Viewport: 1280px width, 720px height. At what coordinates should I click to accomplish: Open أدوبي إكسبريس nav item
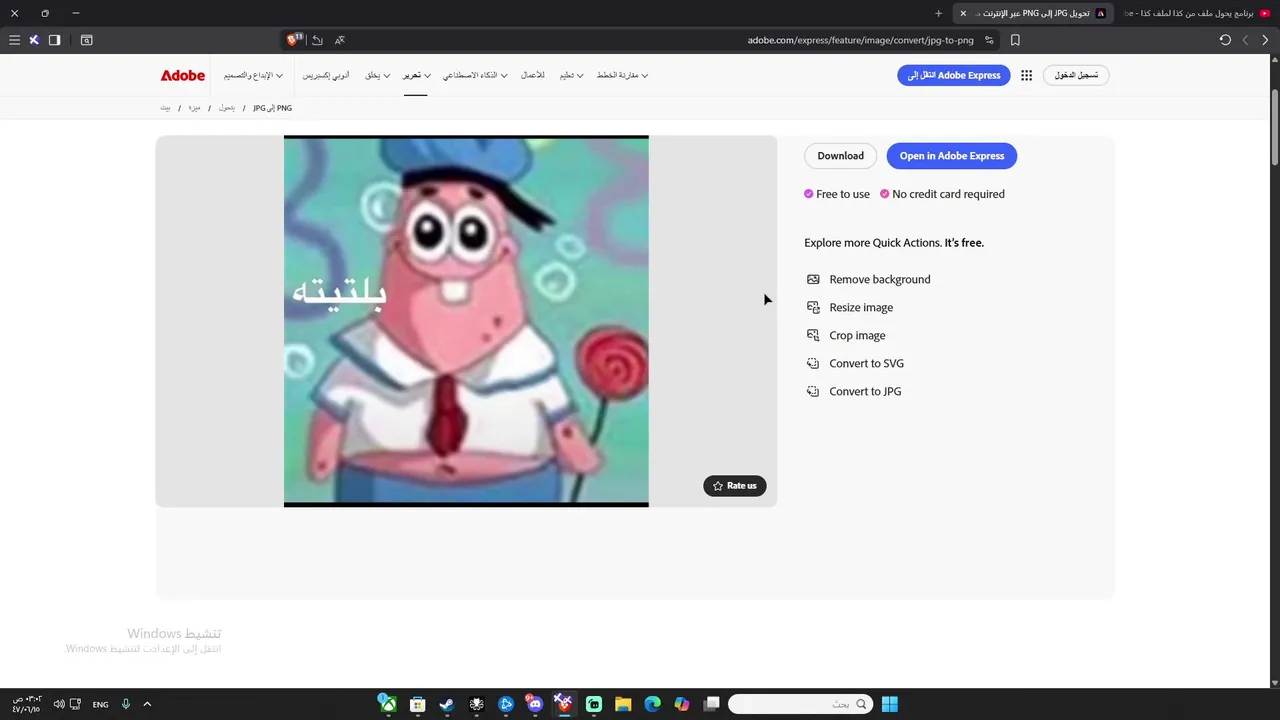click(x=326, y=75)
